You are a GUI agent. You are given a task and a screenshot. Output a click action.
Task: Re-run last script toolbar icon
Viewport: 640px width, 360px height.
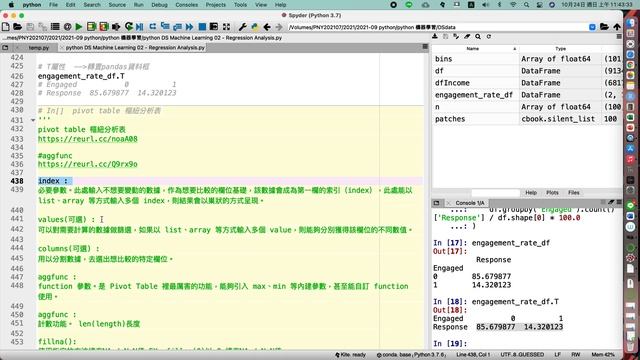[129, 27]
